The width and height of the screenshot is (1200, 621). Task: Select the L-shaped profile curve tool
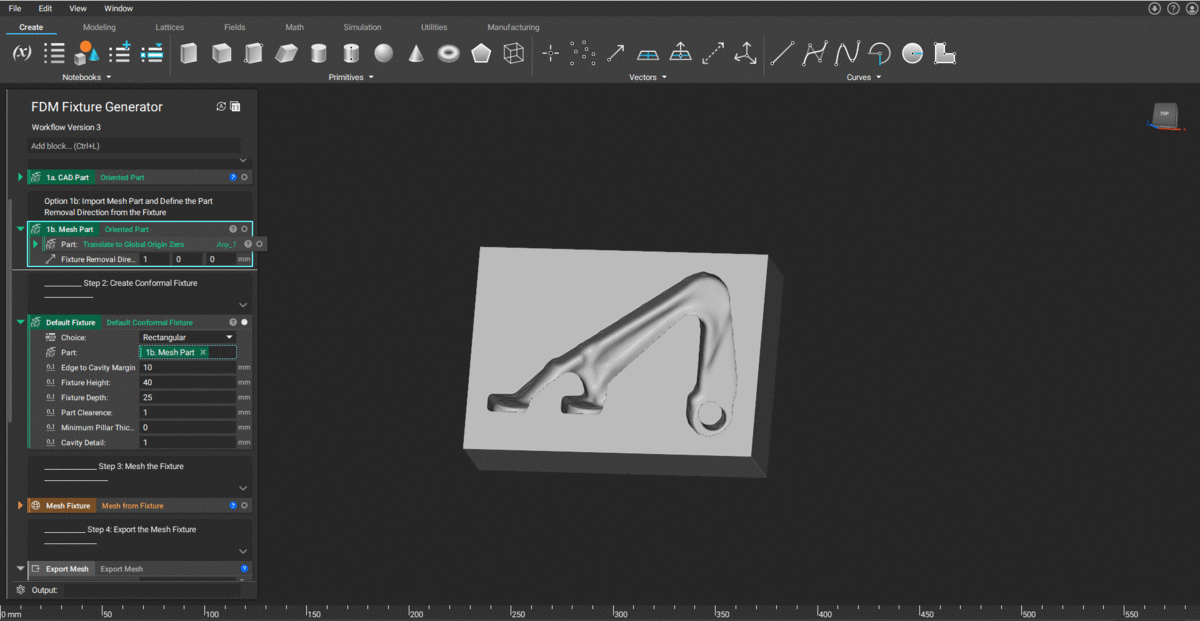tap(945, 53)
